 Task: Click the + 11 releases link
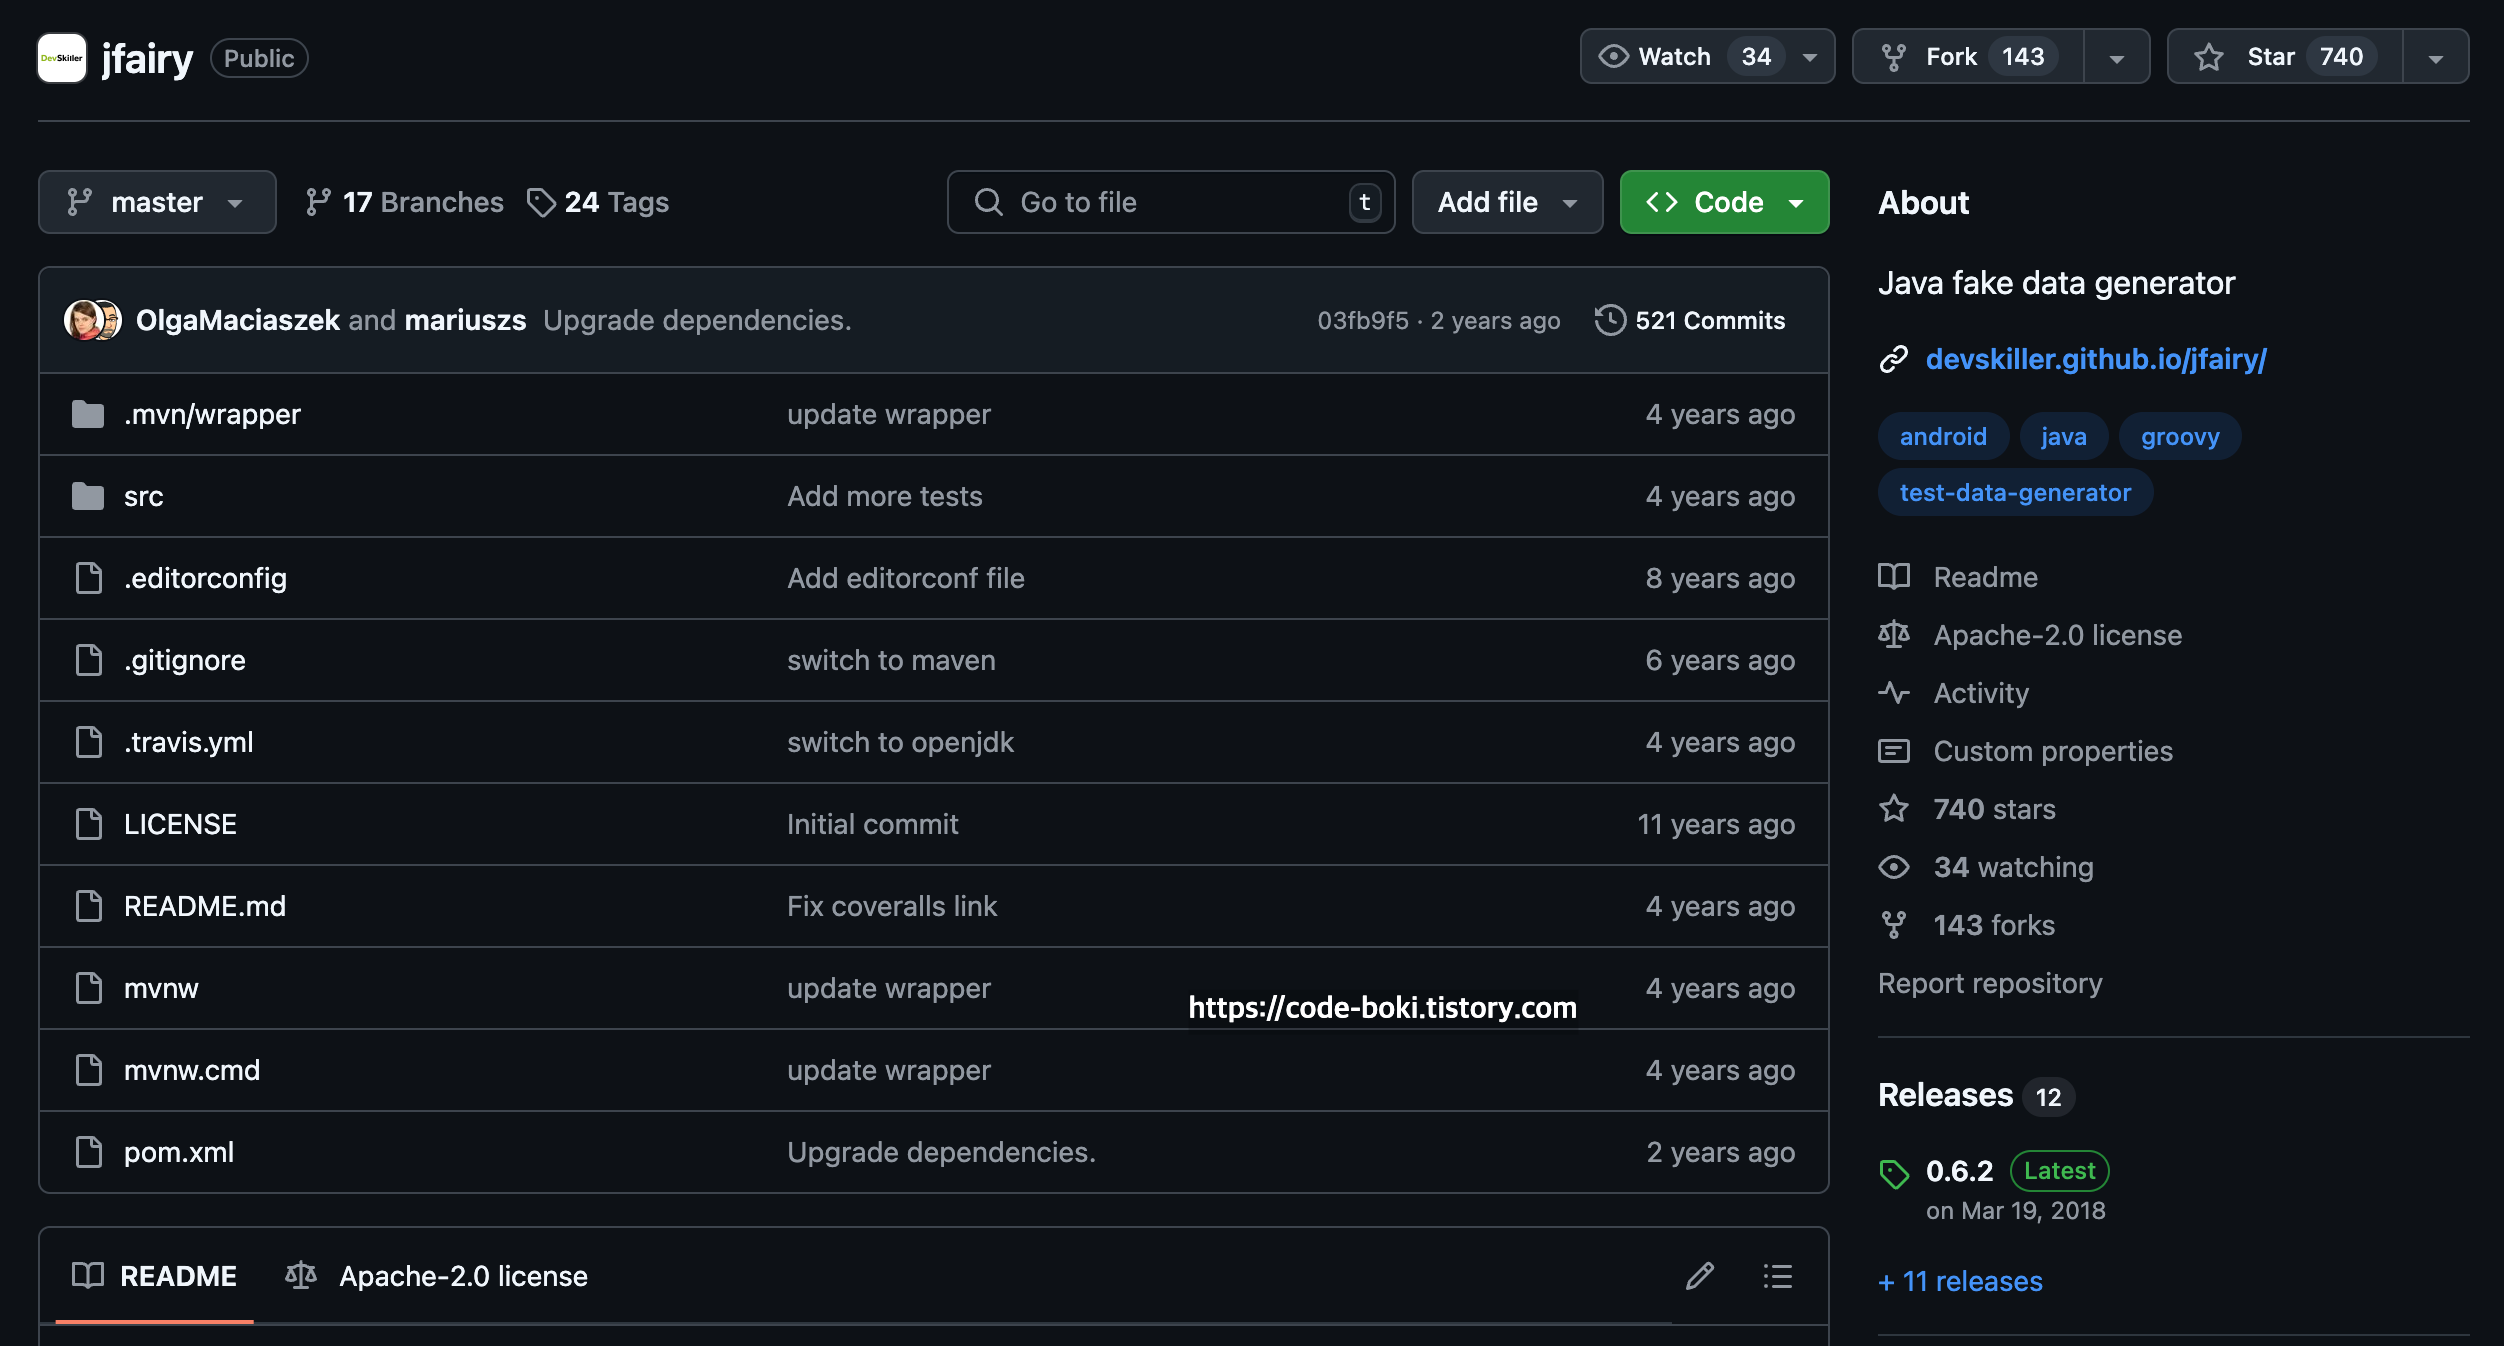(x=1960, y=1281)
